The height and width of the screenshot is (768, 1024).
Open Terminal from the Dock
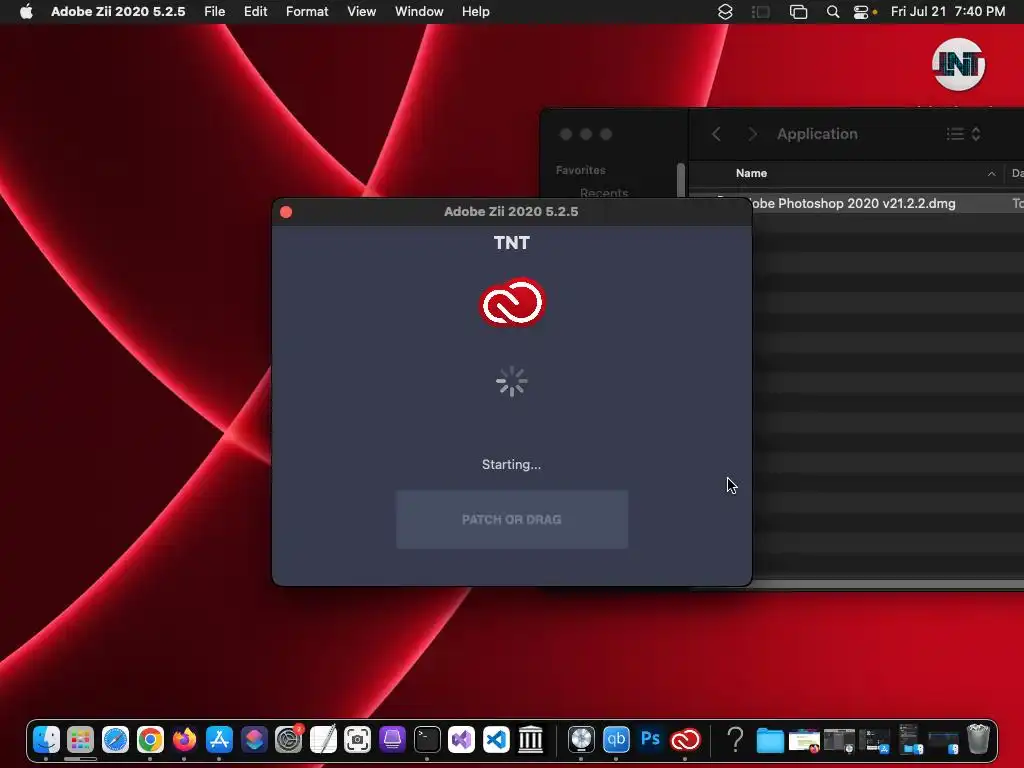click(427, 739)
